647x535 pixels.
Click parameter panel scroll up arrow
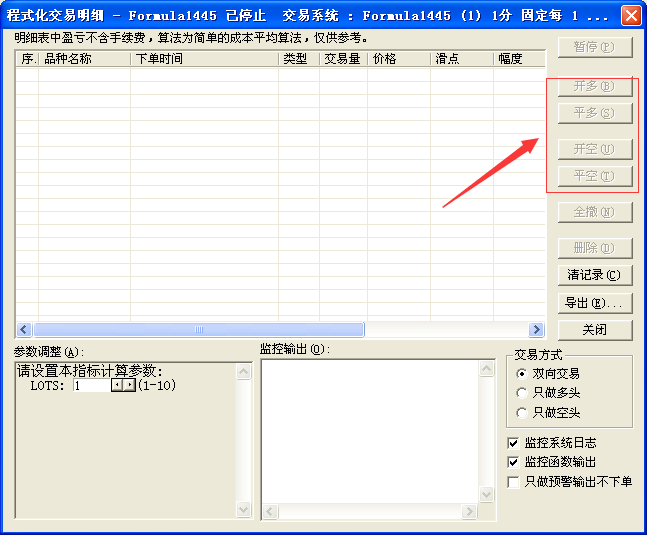tap(243, 372)
